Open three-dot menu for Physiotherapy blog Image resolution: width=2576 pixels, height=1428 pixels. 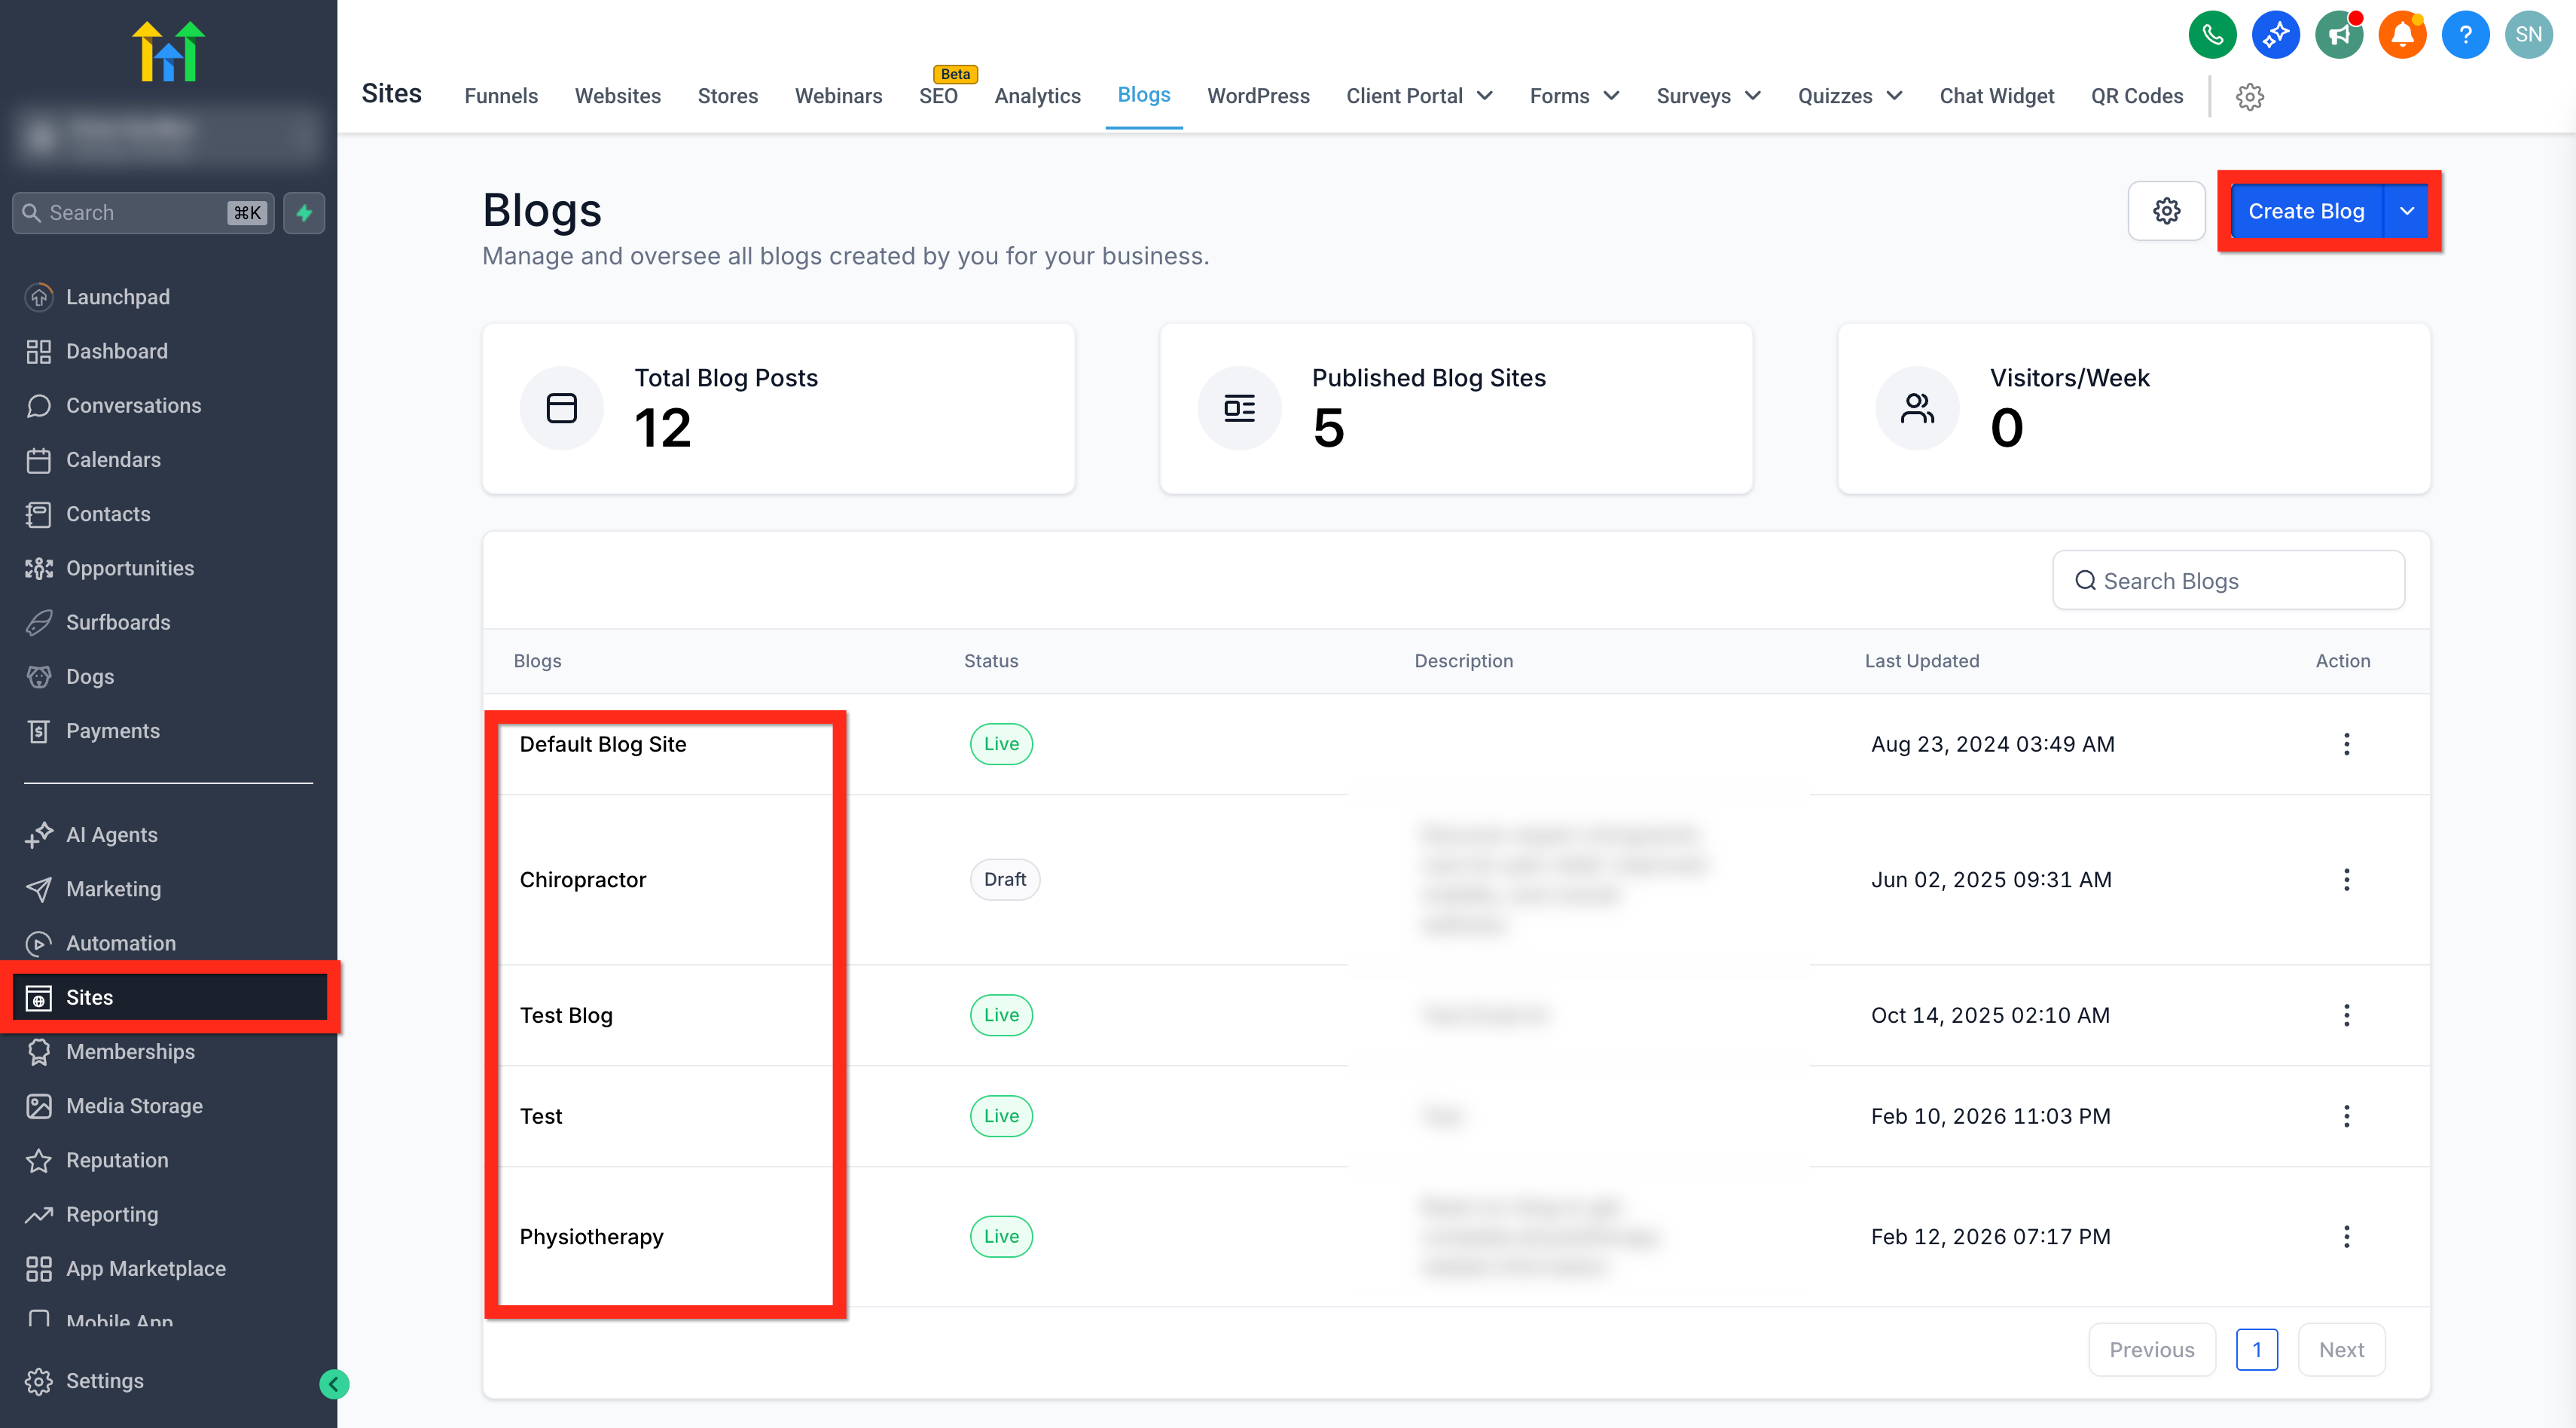[2346, 1237]
